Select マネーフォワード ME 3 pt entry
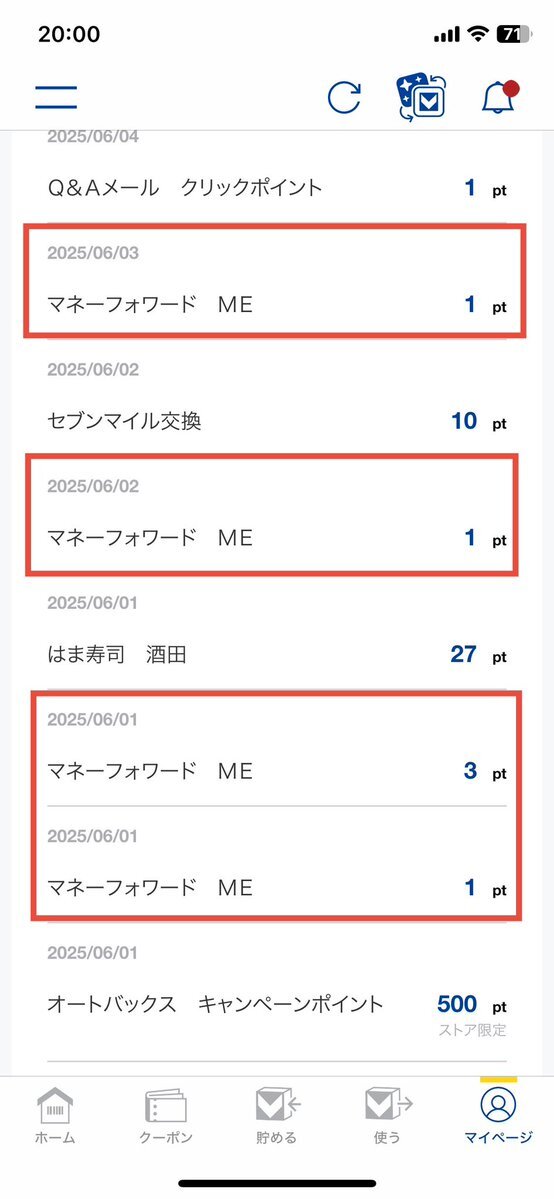Image resolution: width=554 pixels, height=1199 pixels. tap(276, 748)
